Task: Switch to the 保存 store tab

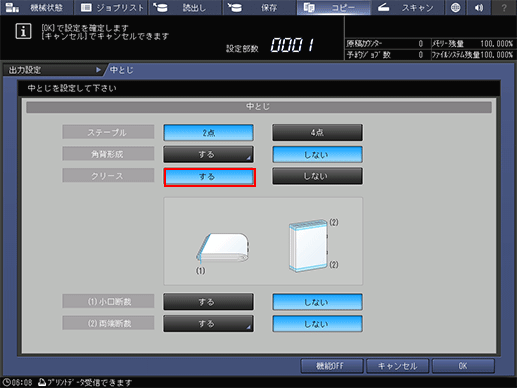Action: [259, 7]
